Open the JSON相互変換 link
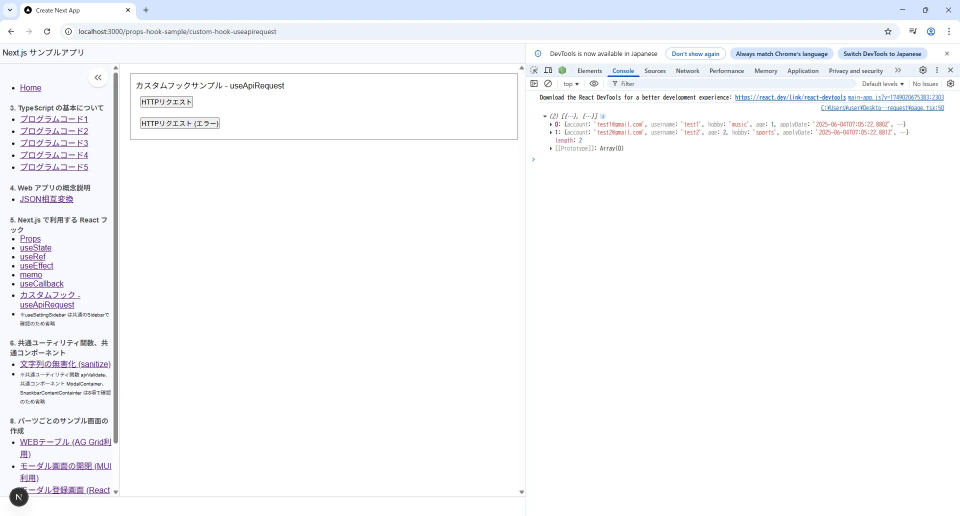 [x=47, y=199]
